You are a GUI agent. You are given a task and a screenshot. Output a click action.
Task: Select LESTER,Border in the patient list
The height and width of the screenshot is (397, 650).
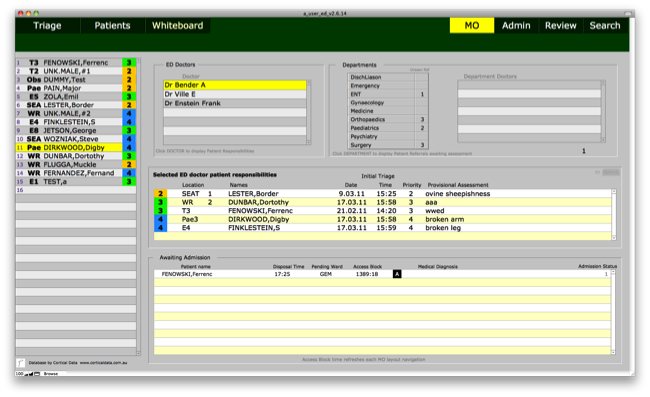76,105
